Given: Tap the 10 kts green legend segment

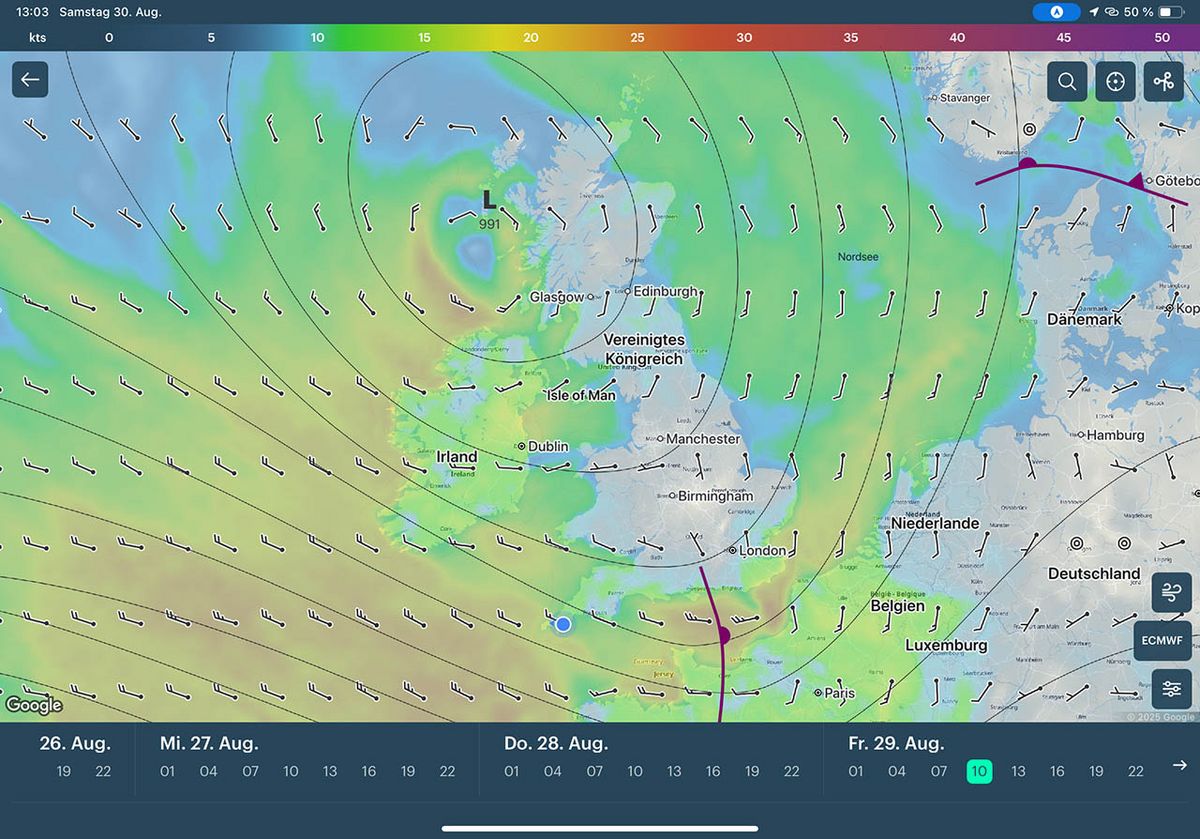Looking at the screenshot, I should click(317, 37).
